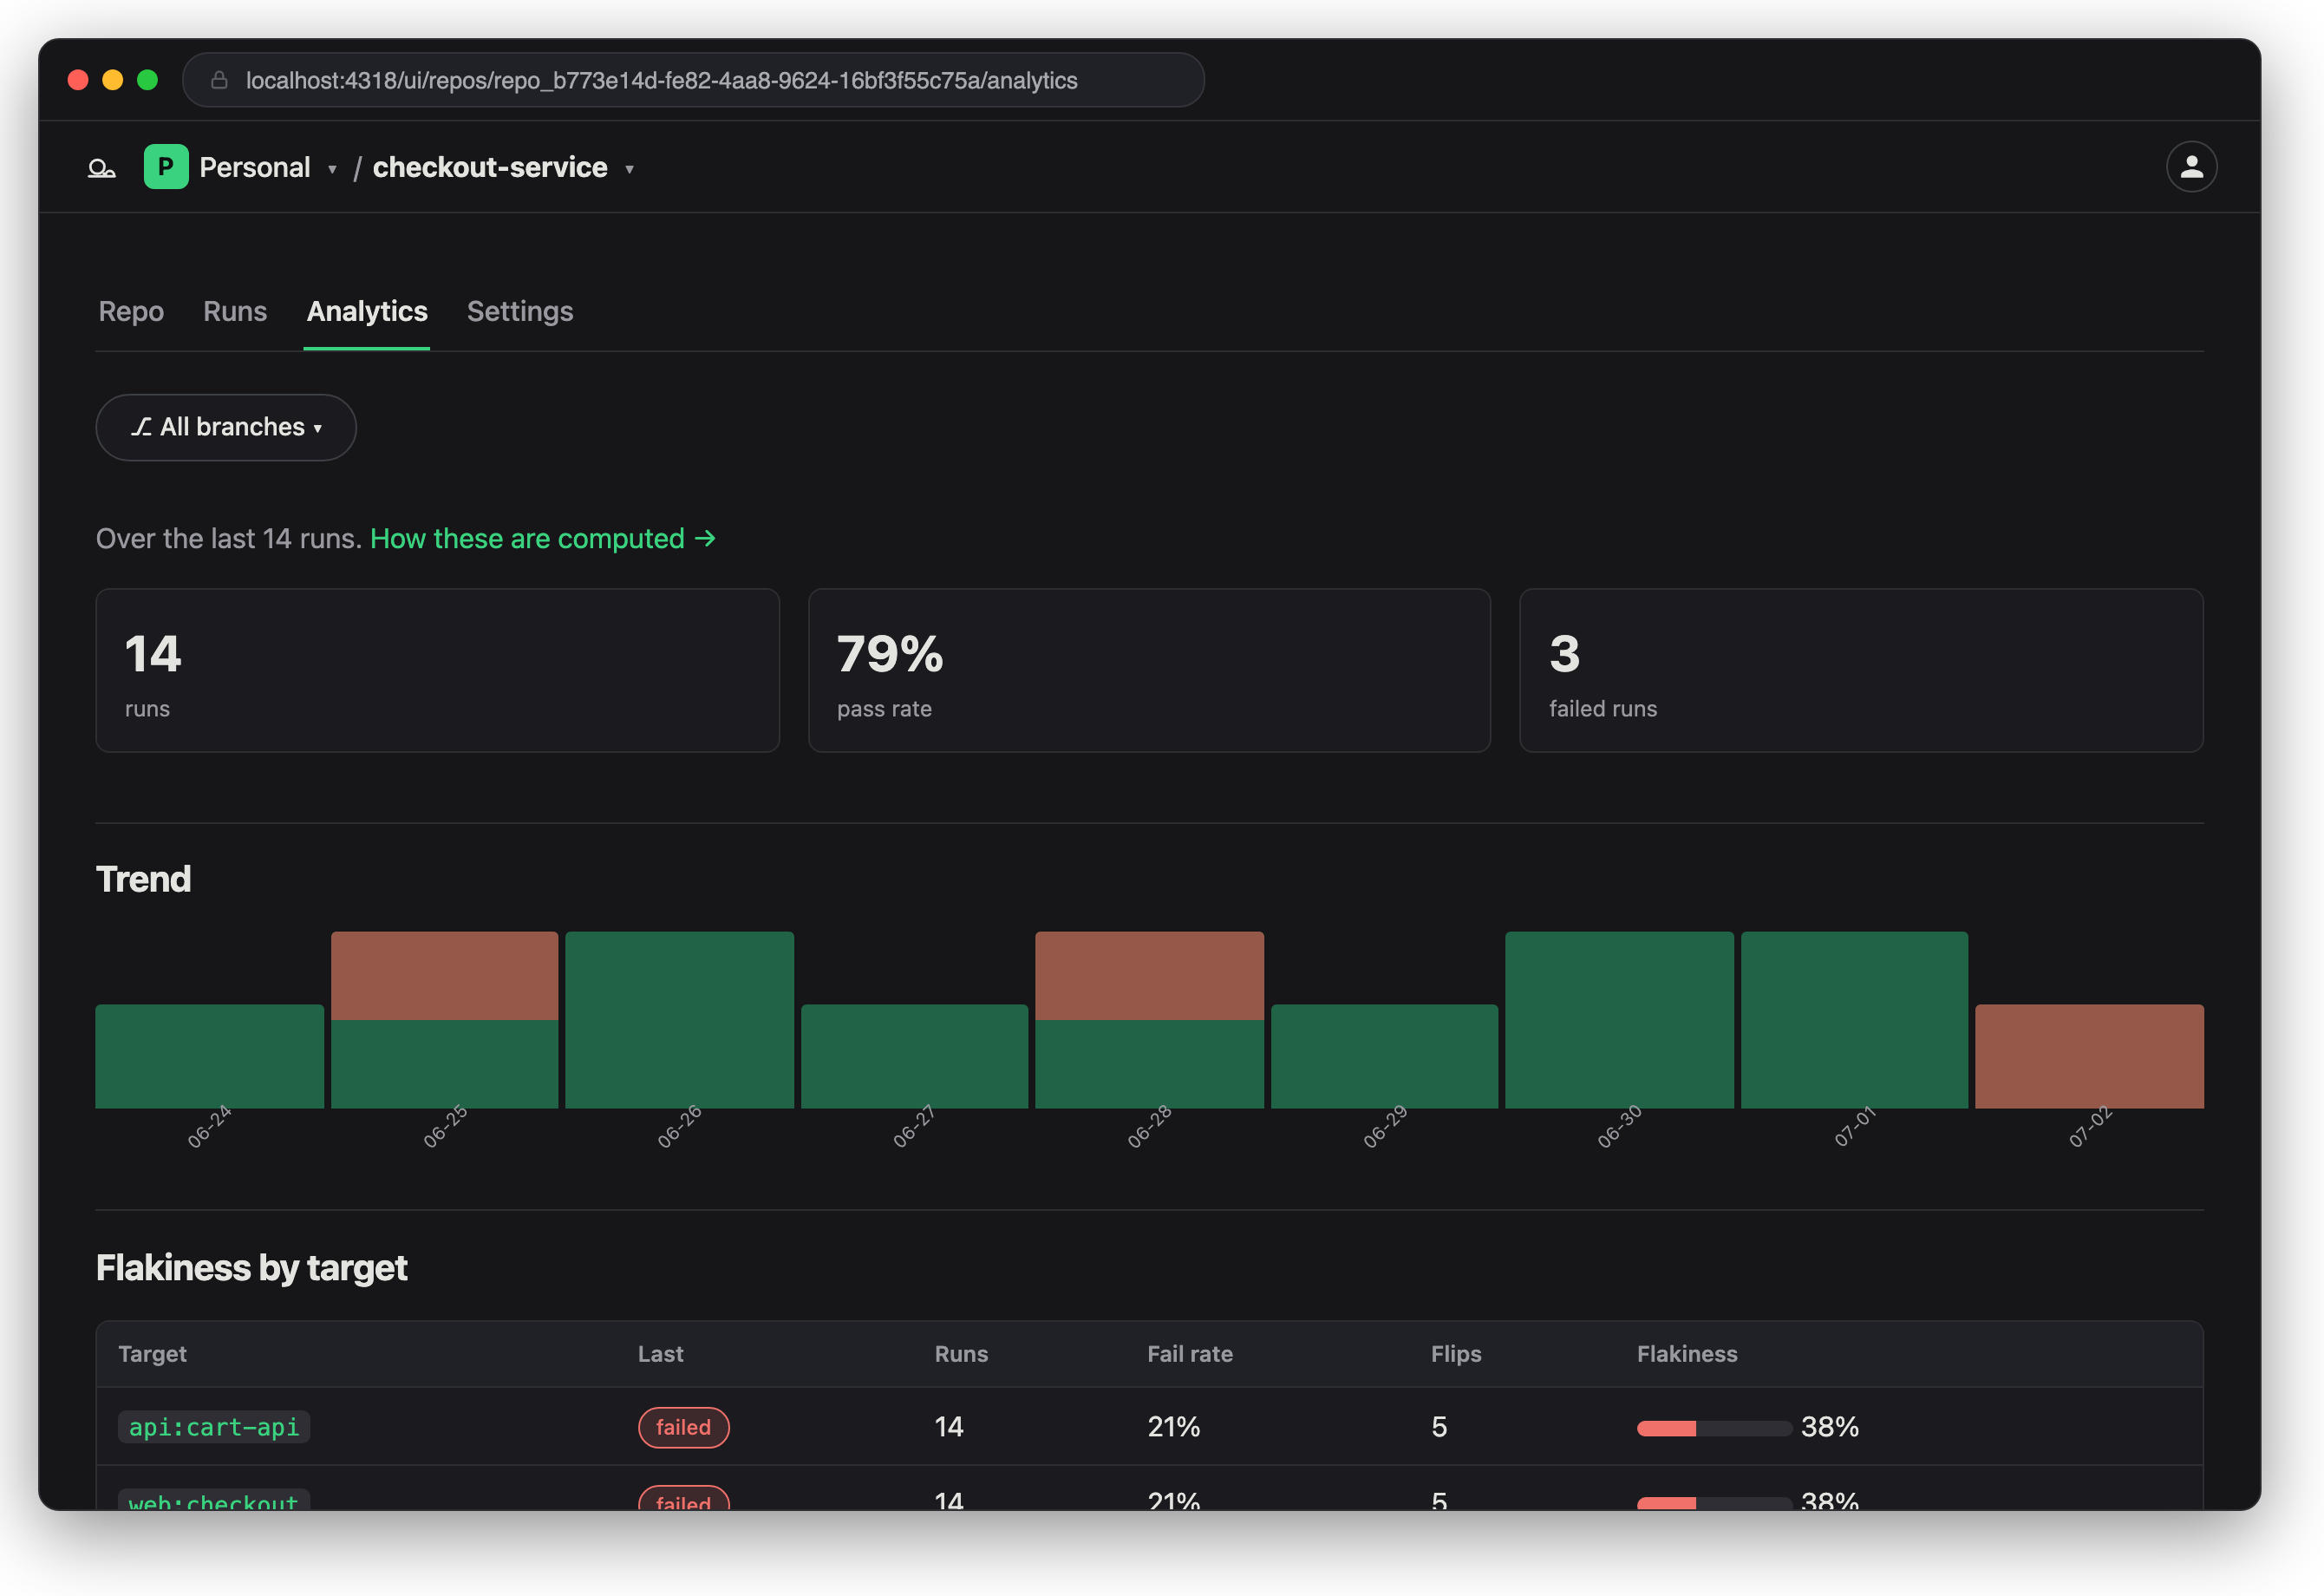Follow the How these are computed link

coord(543,538)
